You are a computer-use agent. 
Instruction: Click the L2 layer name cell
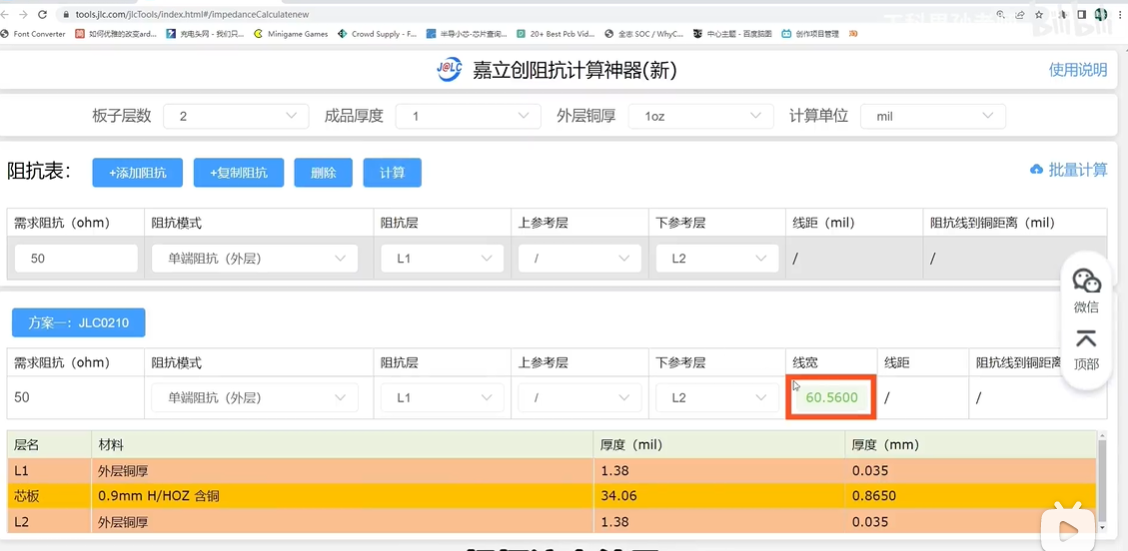(x=49, y=522)
